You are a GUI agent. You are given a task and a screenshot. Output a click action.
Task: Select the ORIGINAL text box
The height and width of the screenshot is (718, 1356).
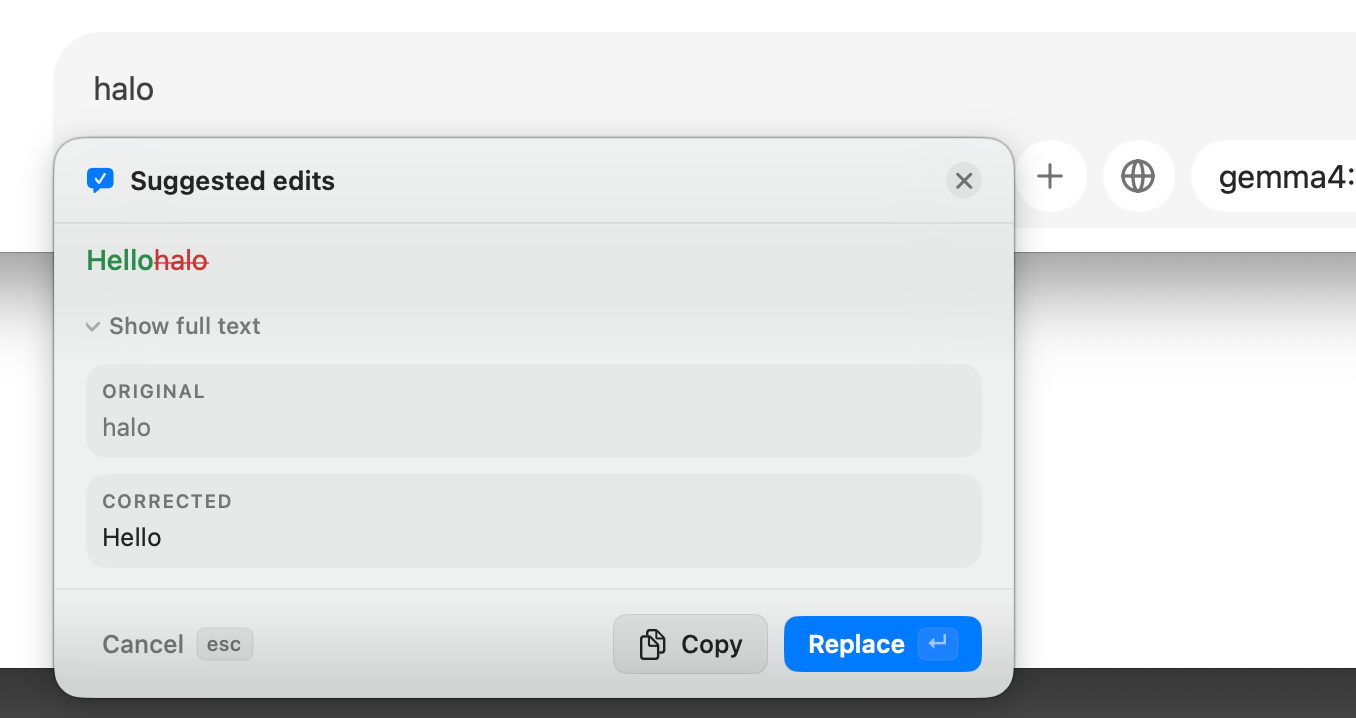click(534, 411)
